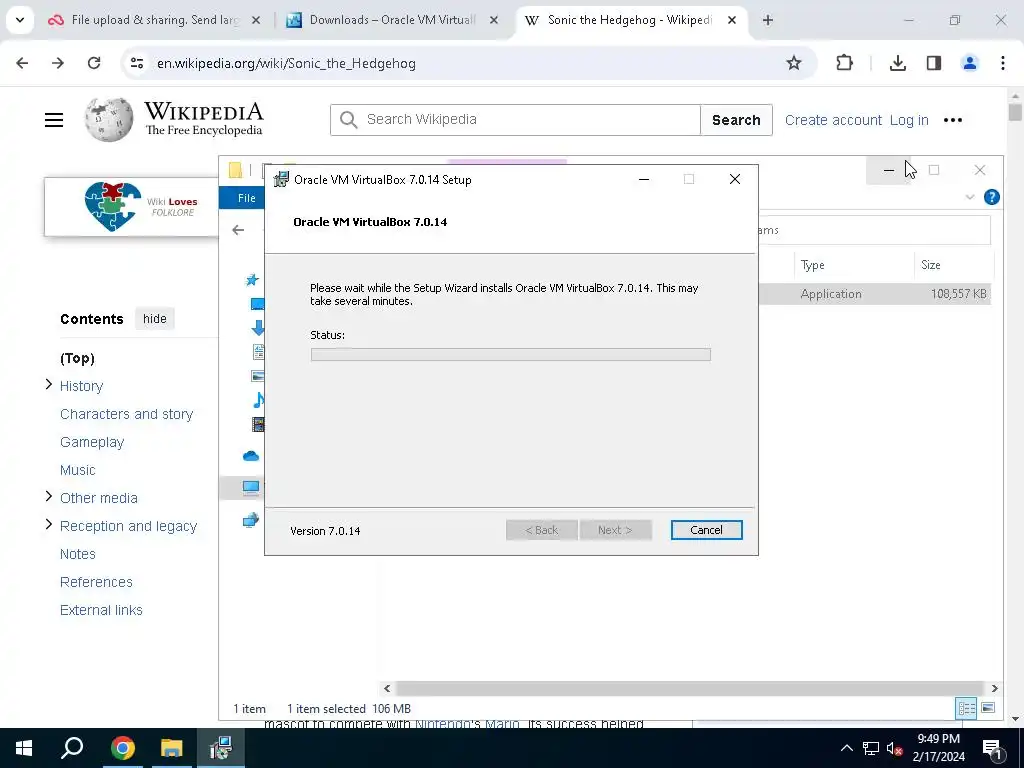Open Chrome extensions puzzle icon
This screenshot has height=768, width=1024.
click(844, 63)
